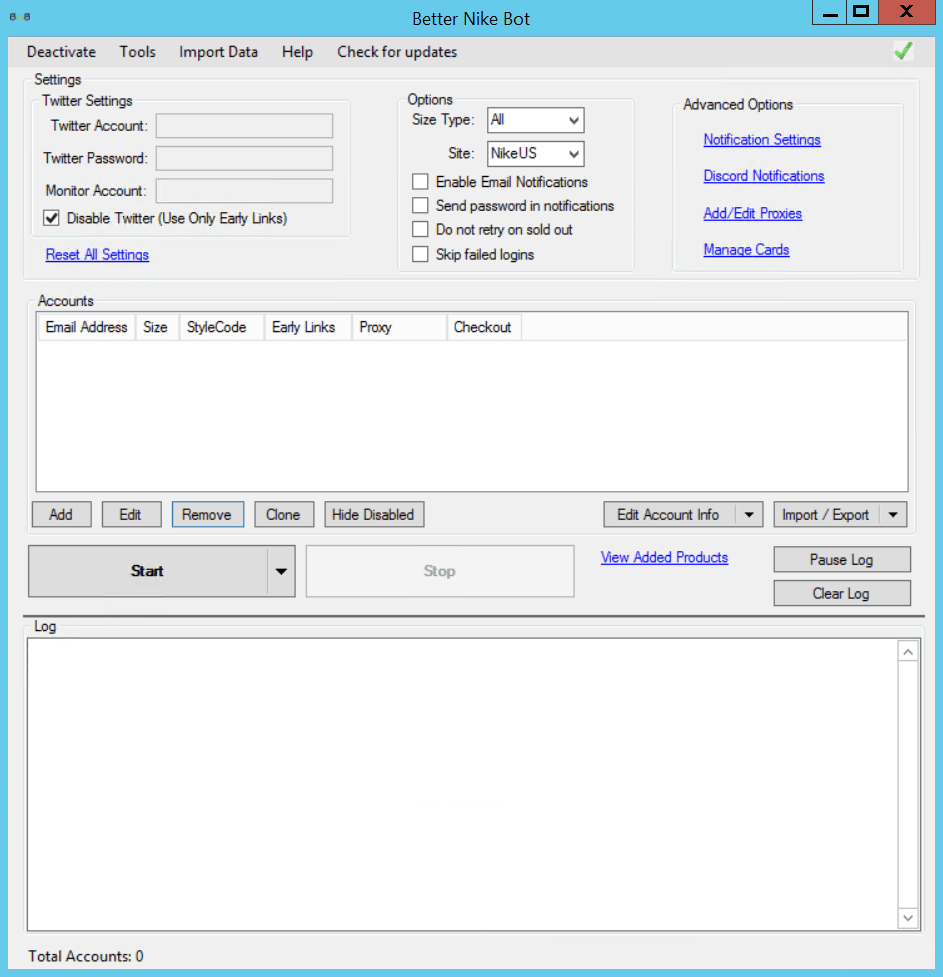Click Reset All Settings link
Image resolution: width=943 pixels, height=977 pixels.
(97, 254)
